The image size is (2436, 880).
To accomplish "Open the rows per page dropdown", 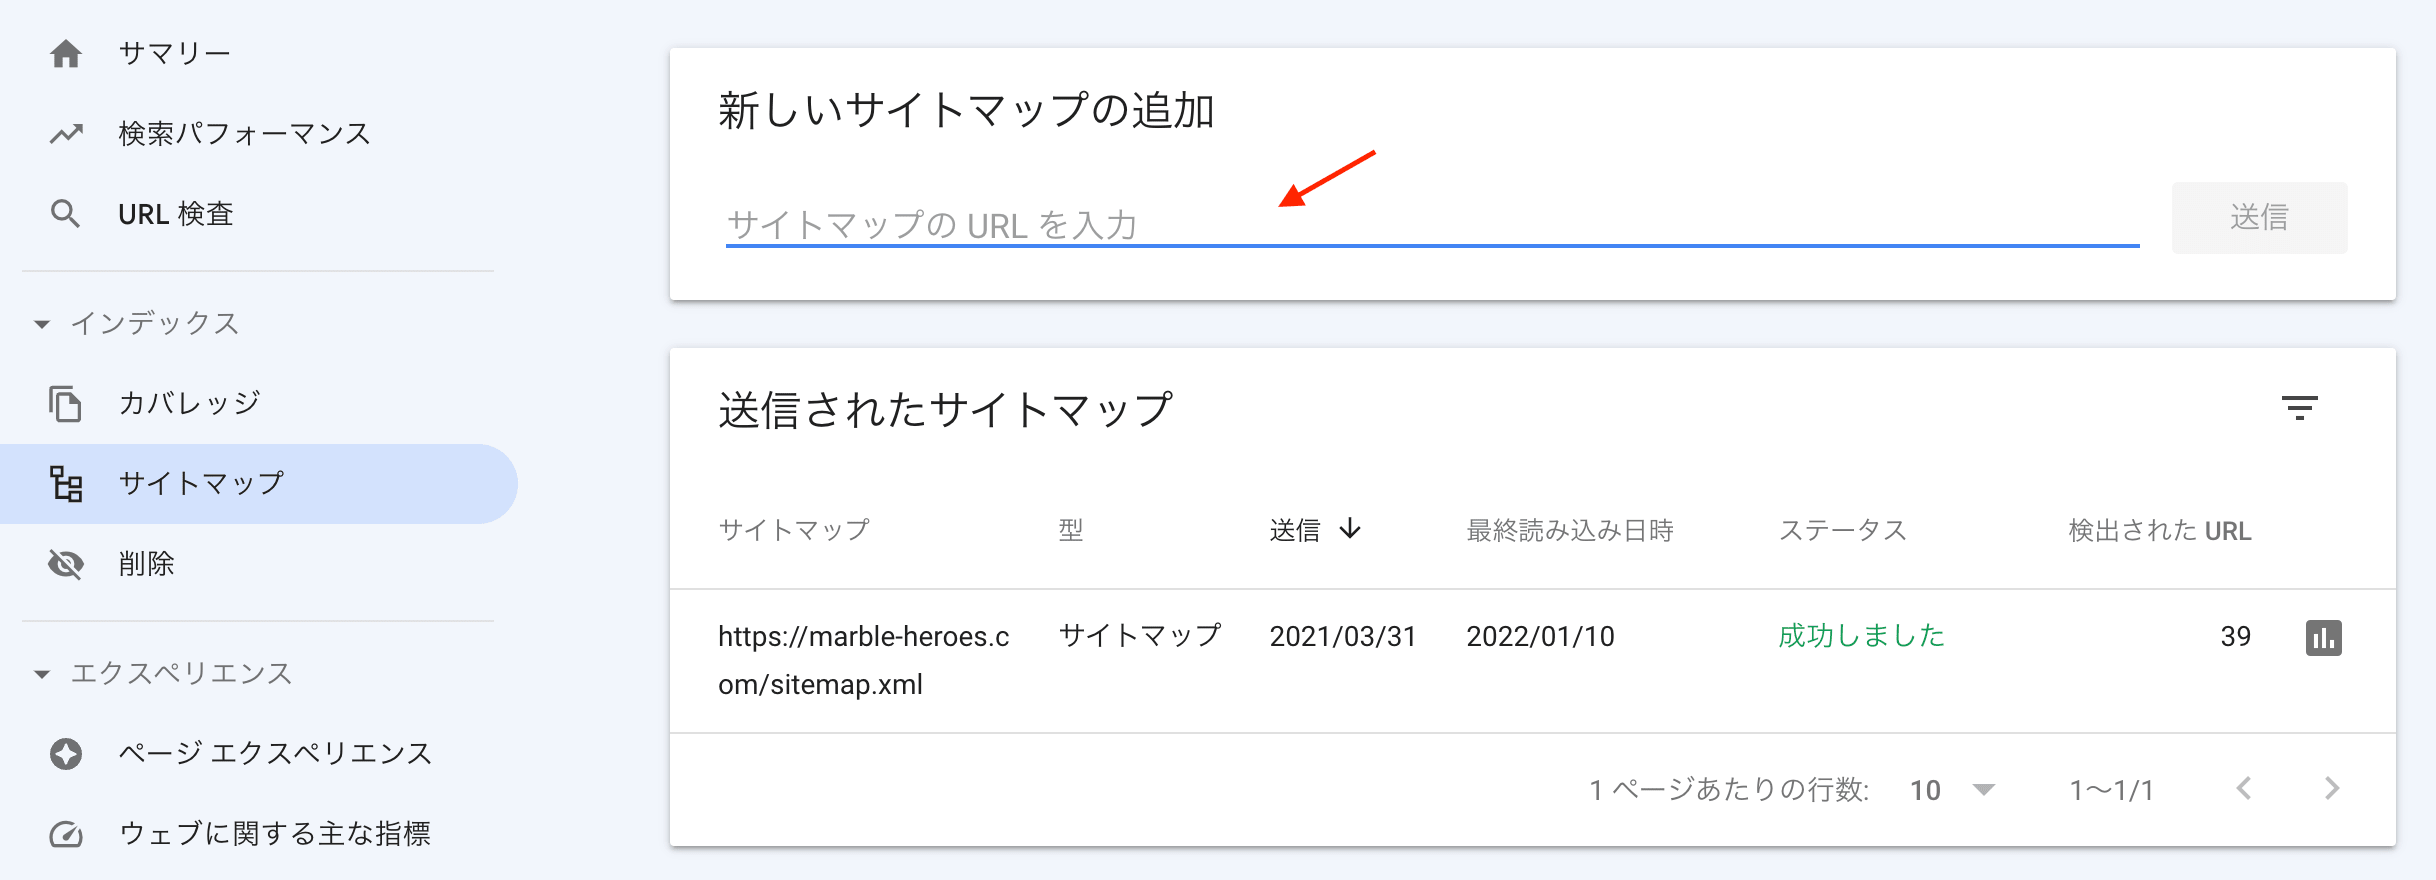I will pyautogui.click(x=1951, y=790).
